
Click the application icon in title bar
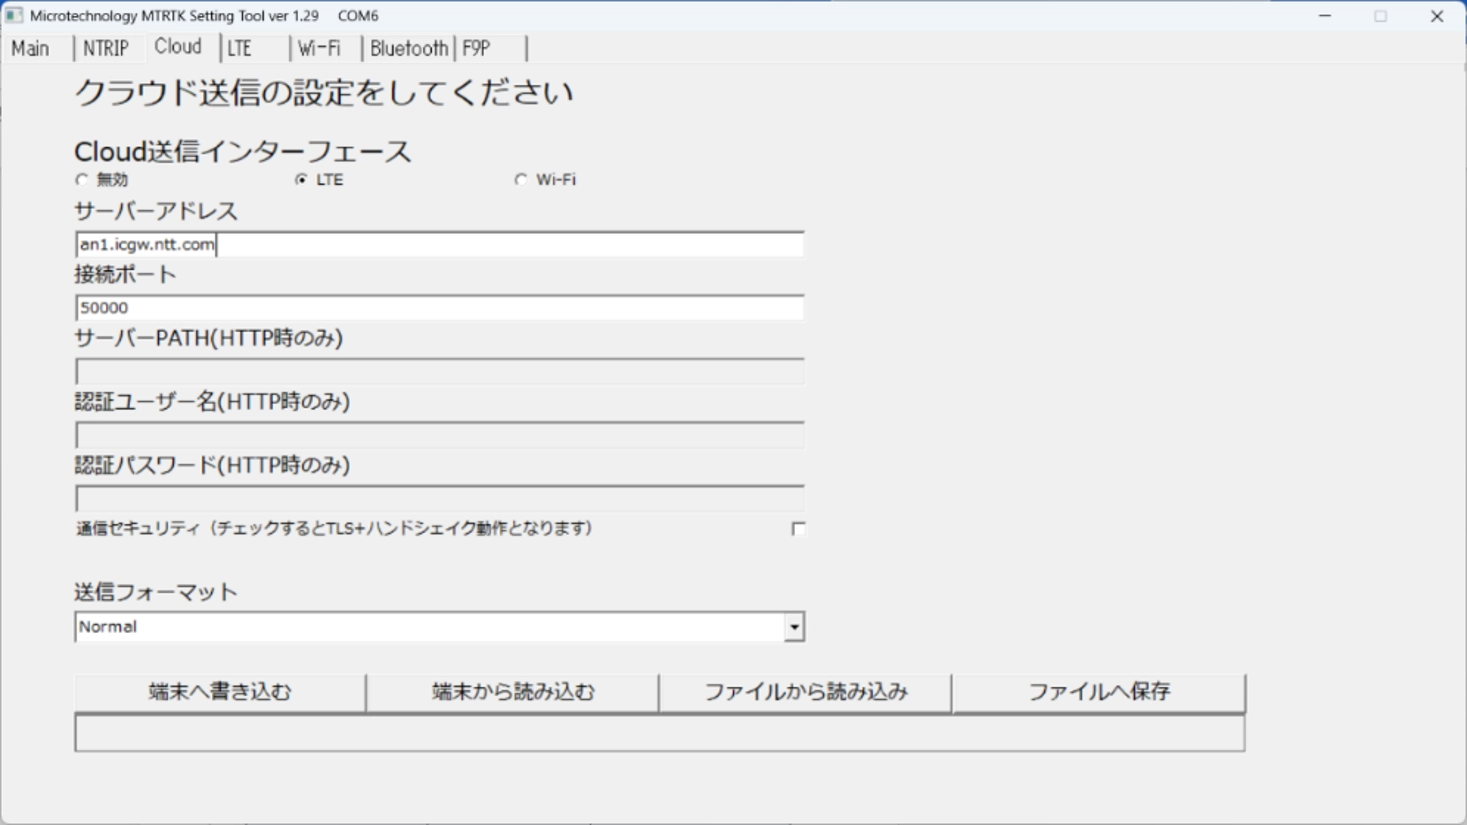pyautogui.click(x=14, y=15)
